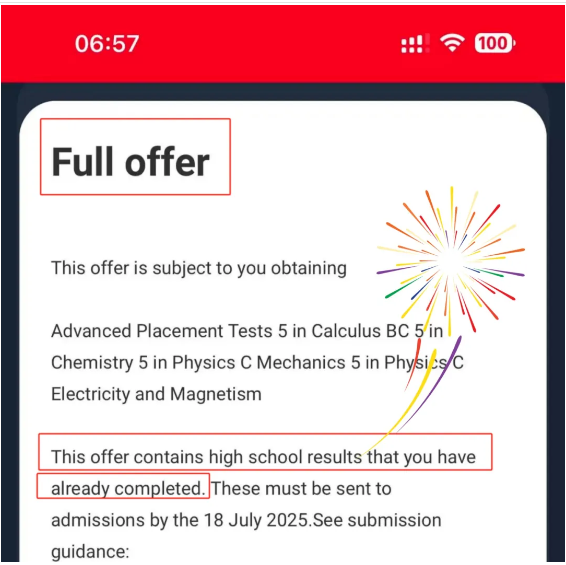Click the text 'Electricity and Magnetism'
Viewport: 566px width, 565px height.
[156, 394]
